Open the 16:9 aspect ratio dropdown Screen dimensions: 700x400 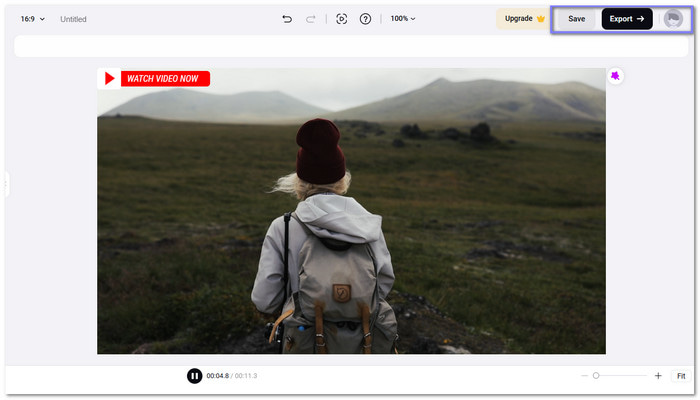coord(33,19)
